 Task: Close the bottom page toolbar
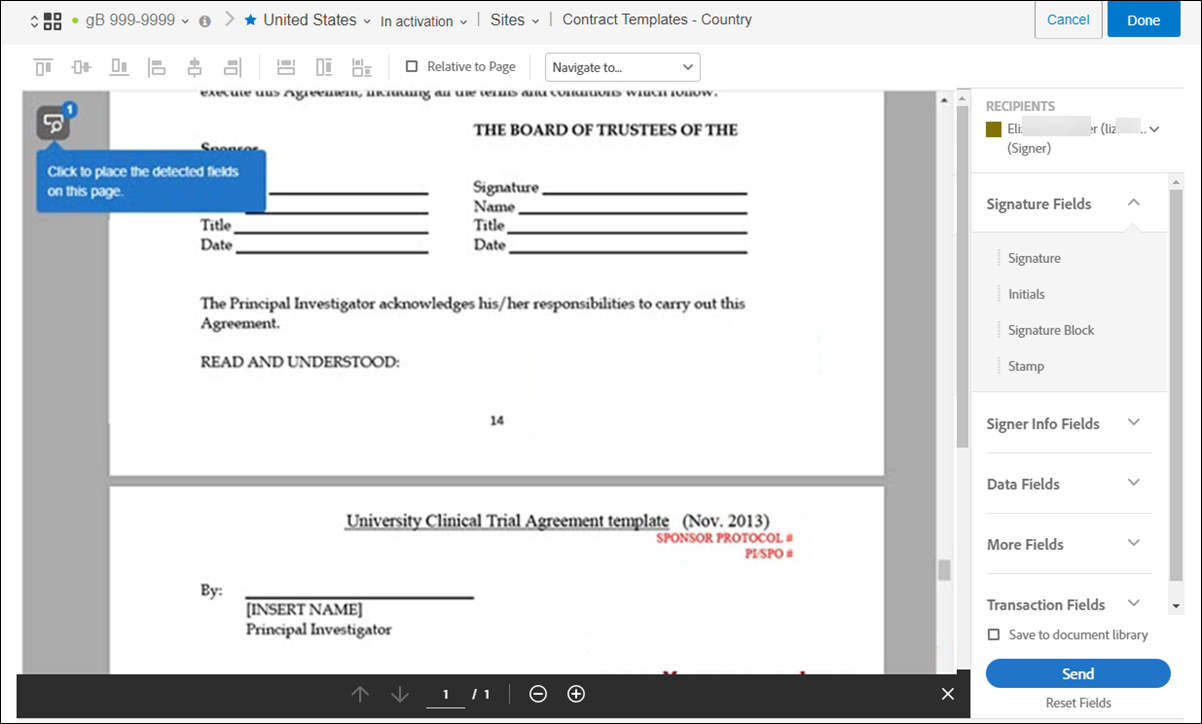948,694
